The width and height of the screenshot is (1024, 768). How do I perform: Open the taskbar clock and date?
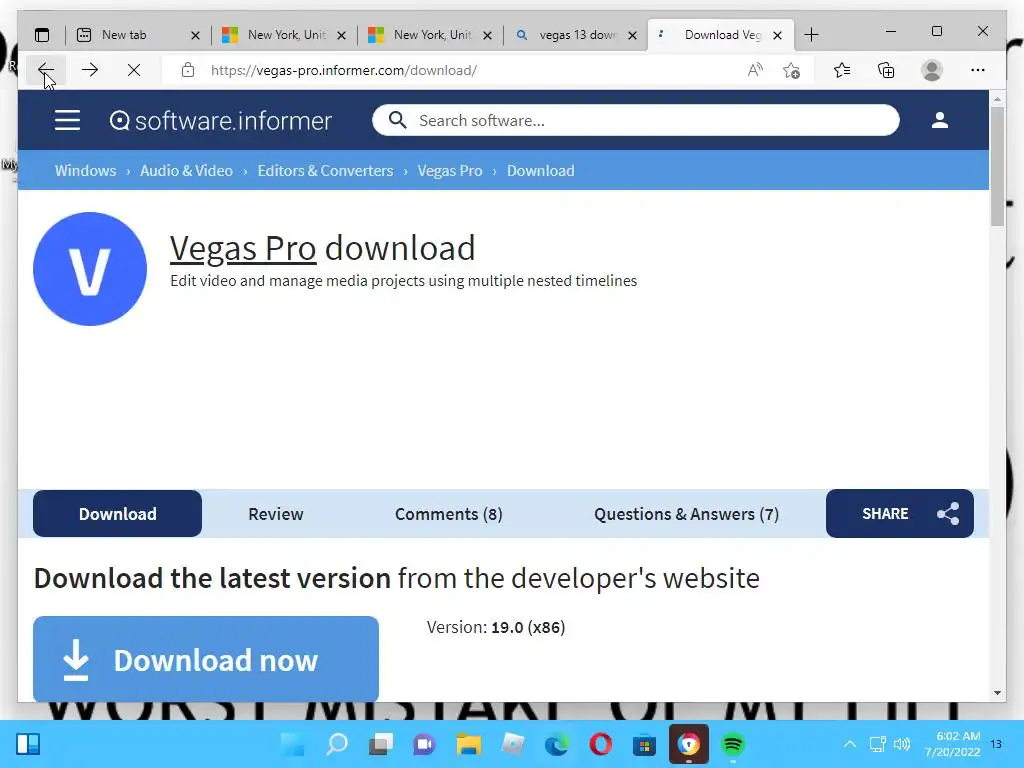(952, 744)
